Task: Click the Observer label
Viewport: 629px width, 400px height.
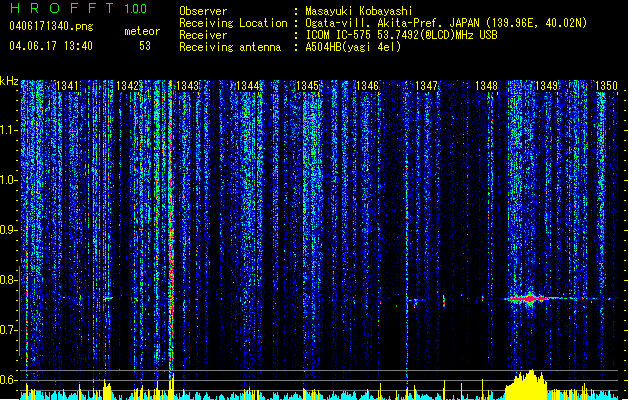Action: [203, 11]
